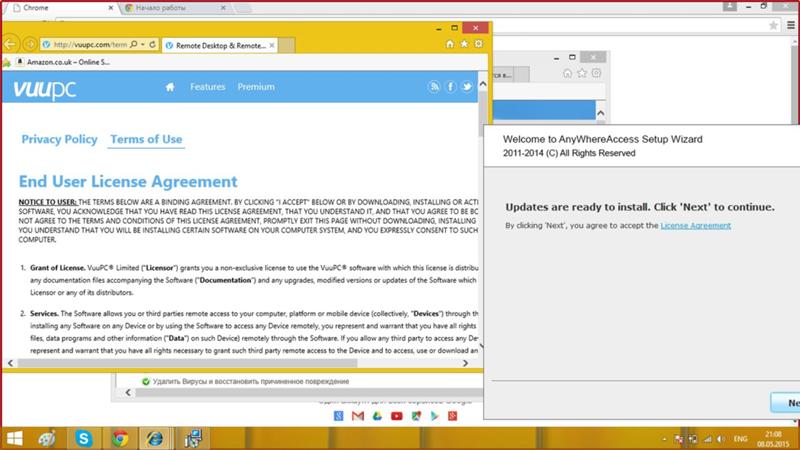
Task: Open the Home icon in the background IE window
Action: (x=567, y=73)
